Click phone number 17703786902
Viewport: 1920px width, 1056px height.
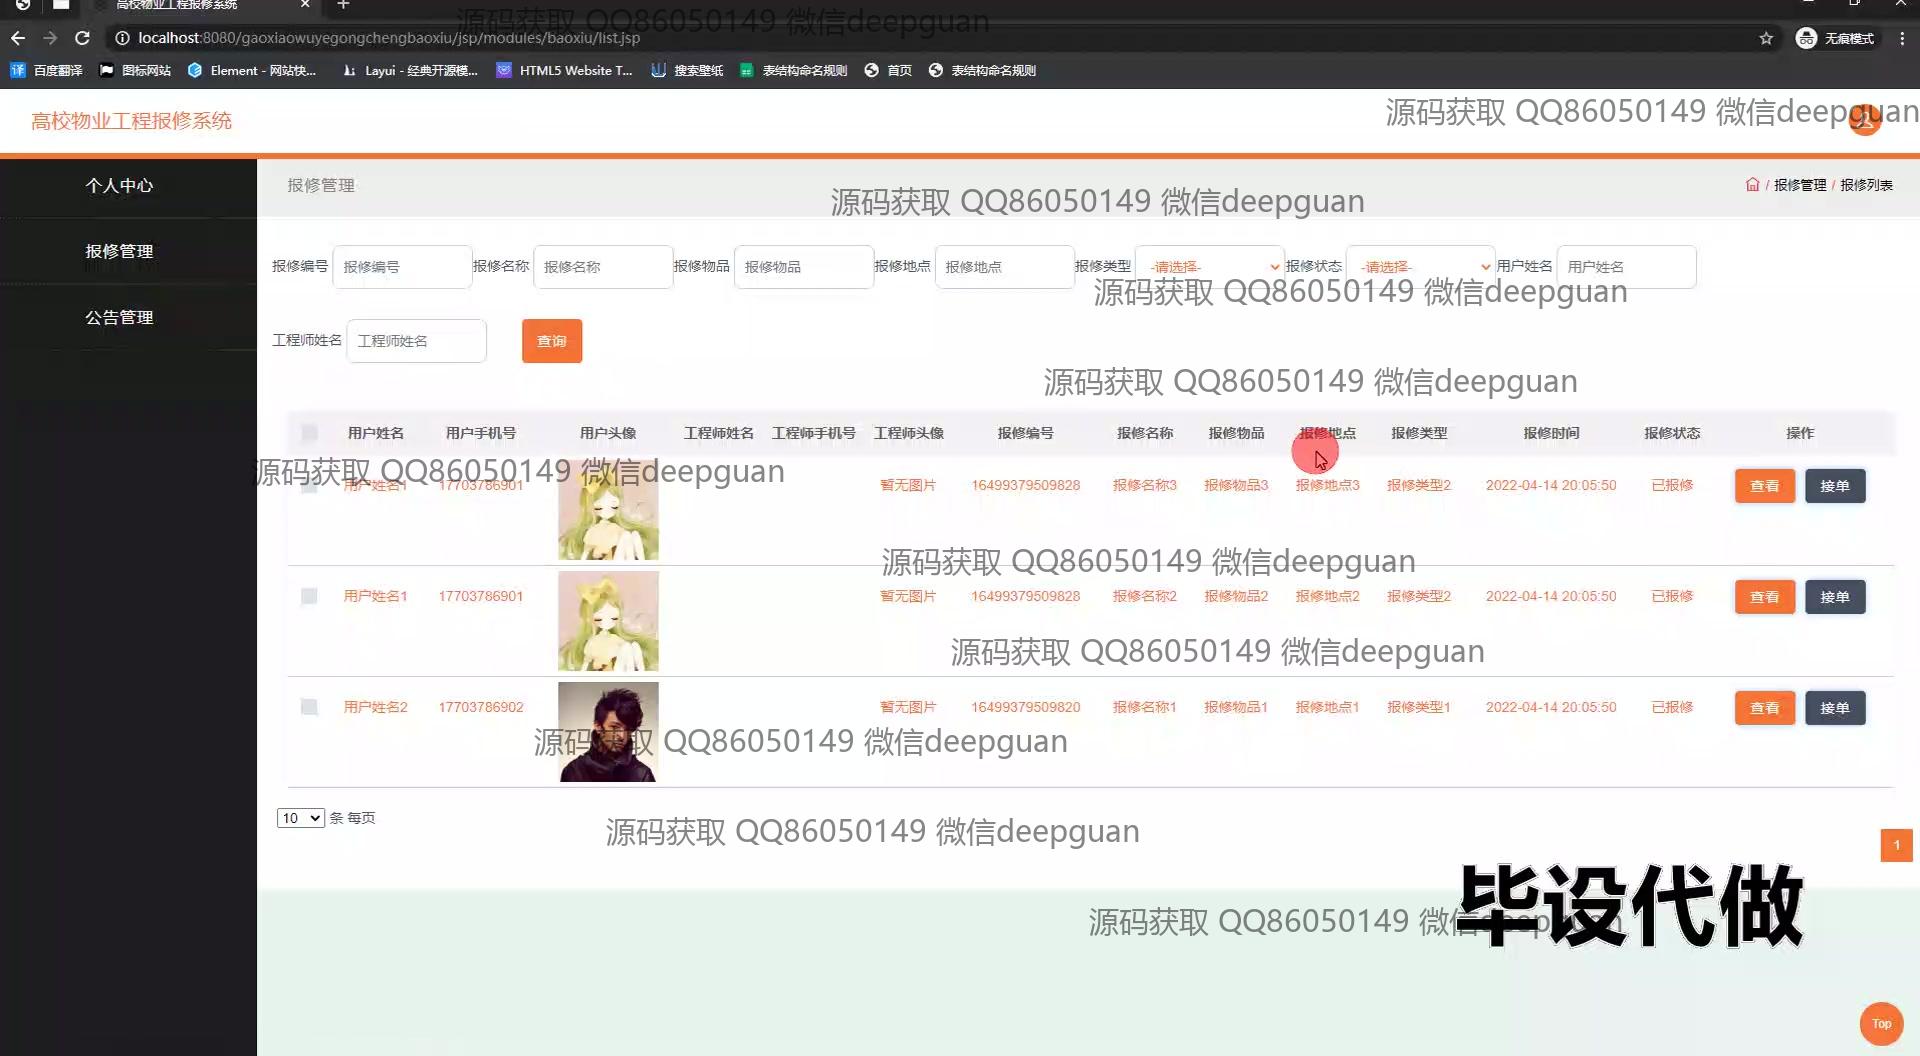tap(481, 707)
